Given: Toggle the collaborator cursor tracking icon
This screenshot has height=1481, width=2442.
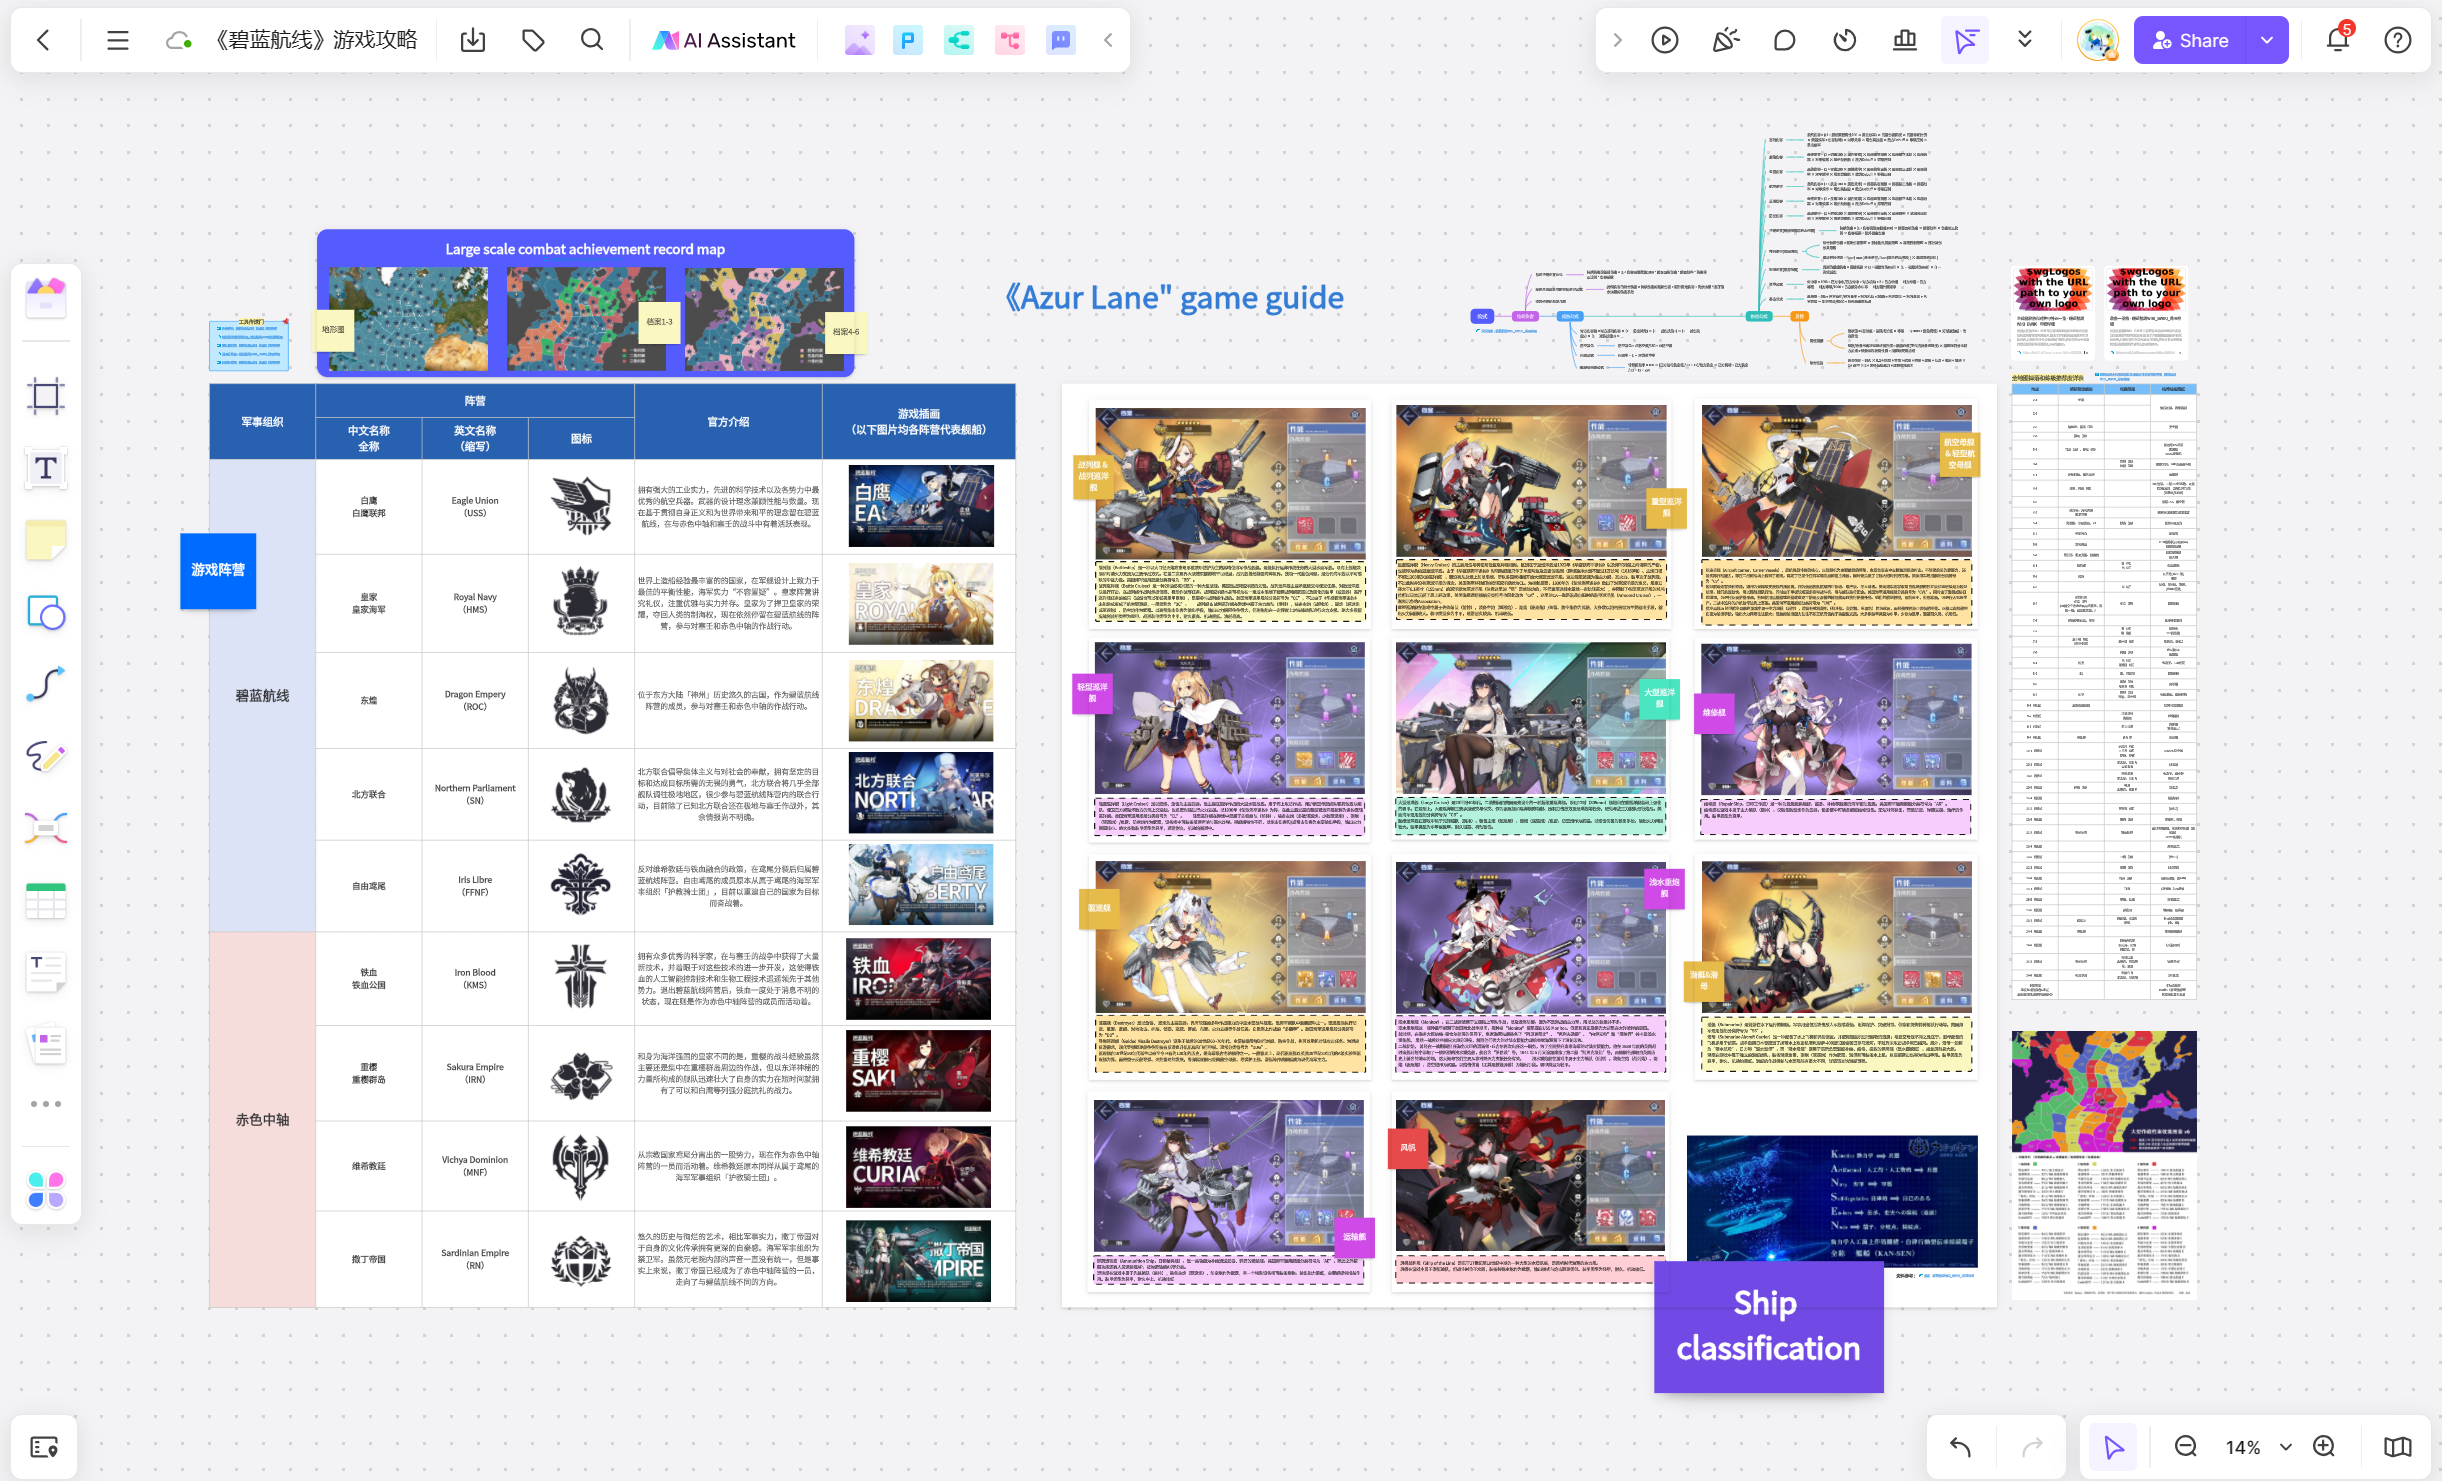Looking at the screenshot, I should (x=1965, y=40).
